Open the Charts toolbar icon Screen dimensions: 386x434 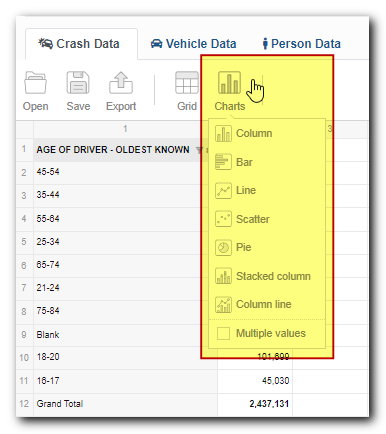[x=229, y=83]
